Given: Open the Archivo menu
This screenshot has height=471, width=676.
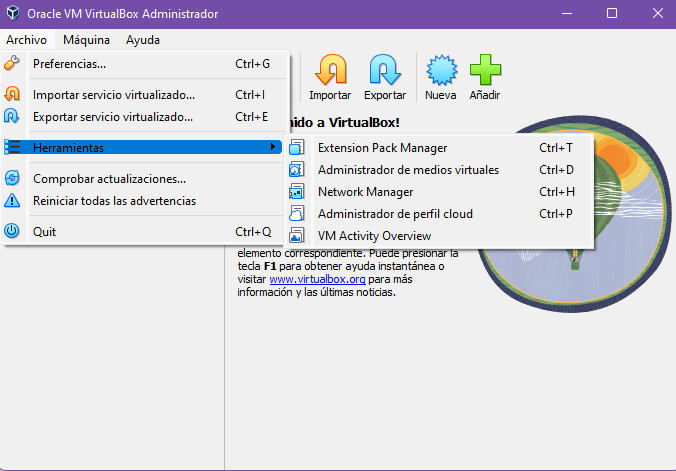Looking at the screenshot, I should coord(27,40).
